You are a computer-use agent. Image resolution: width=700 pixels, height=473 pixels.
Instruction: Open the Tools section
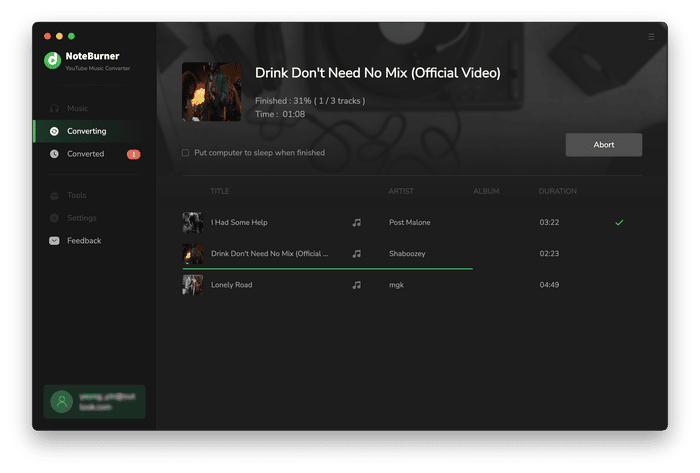point(95,195)
